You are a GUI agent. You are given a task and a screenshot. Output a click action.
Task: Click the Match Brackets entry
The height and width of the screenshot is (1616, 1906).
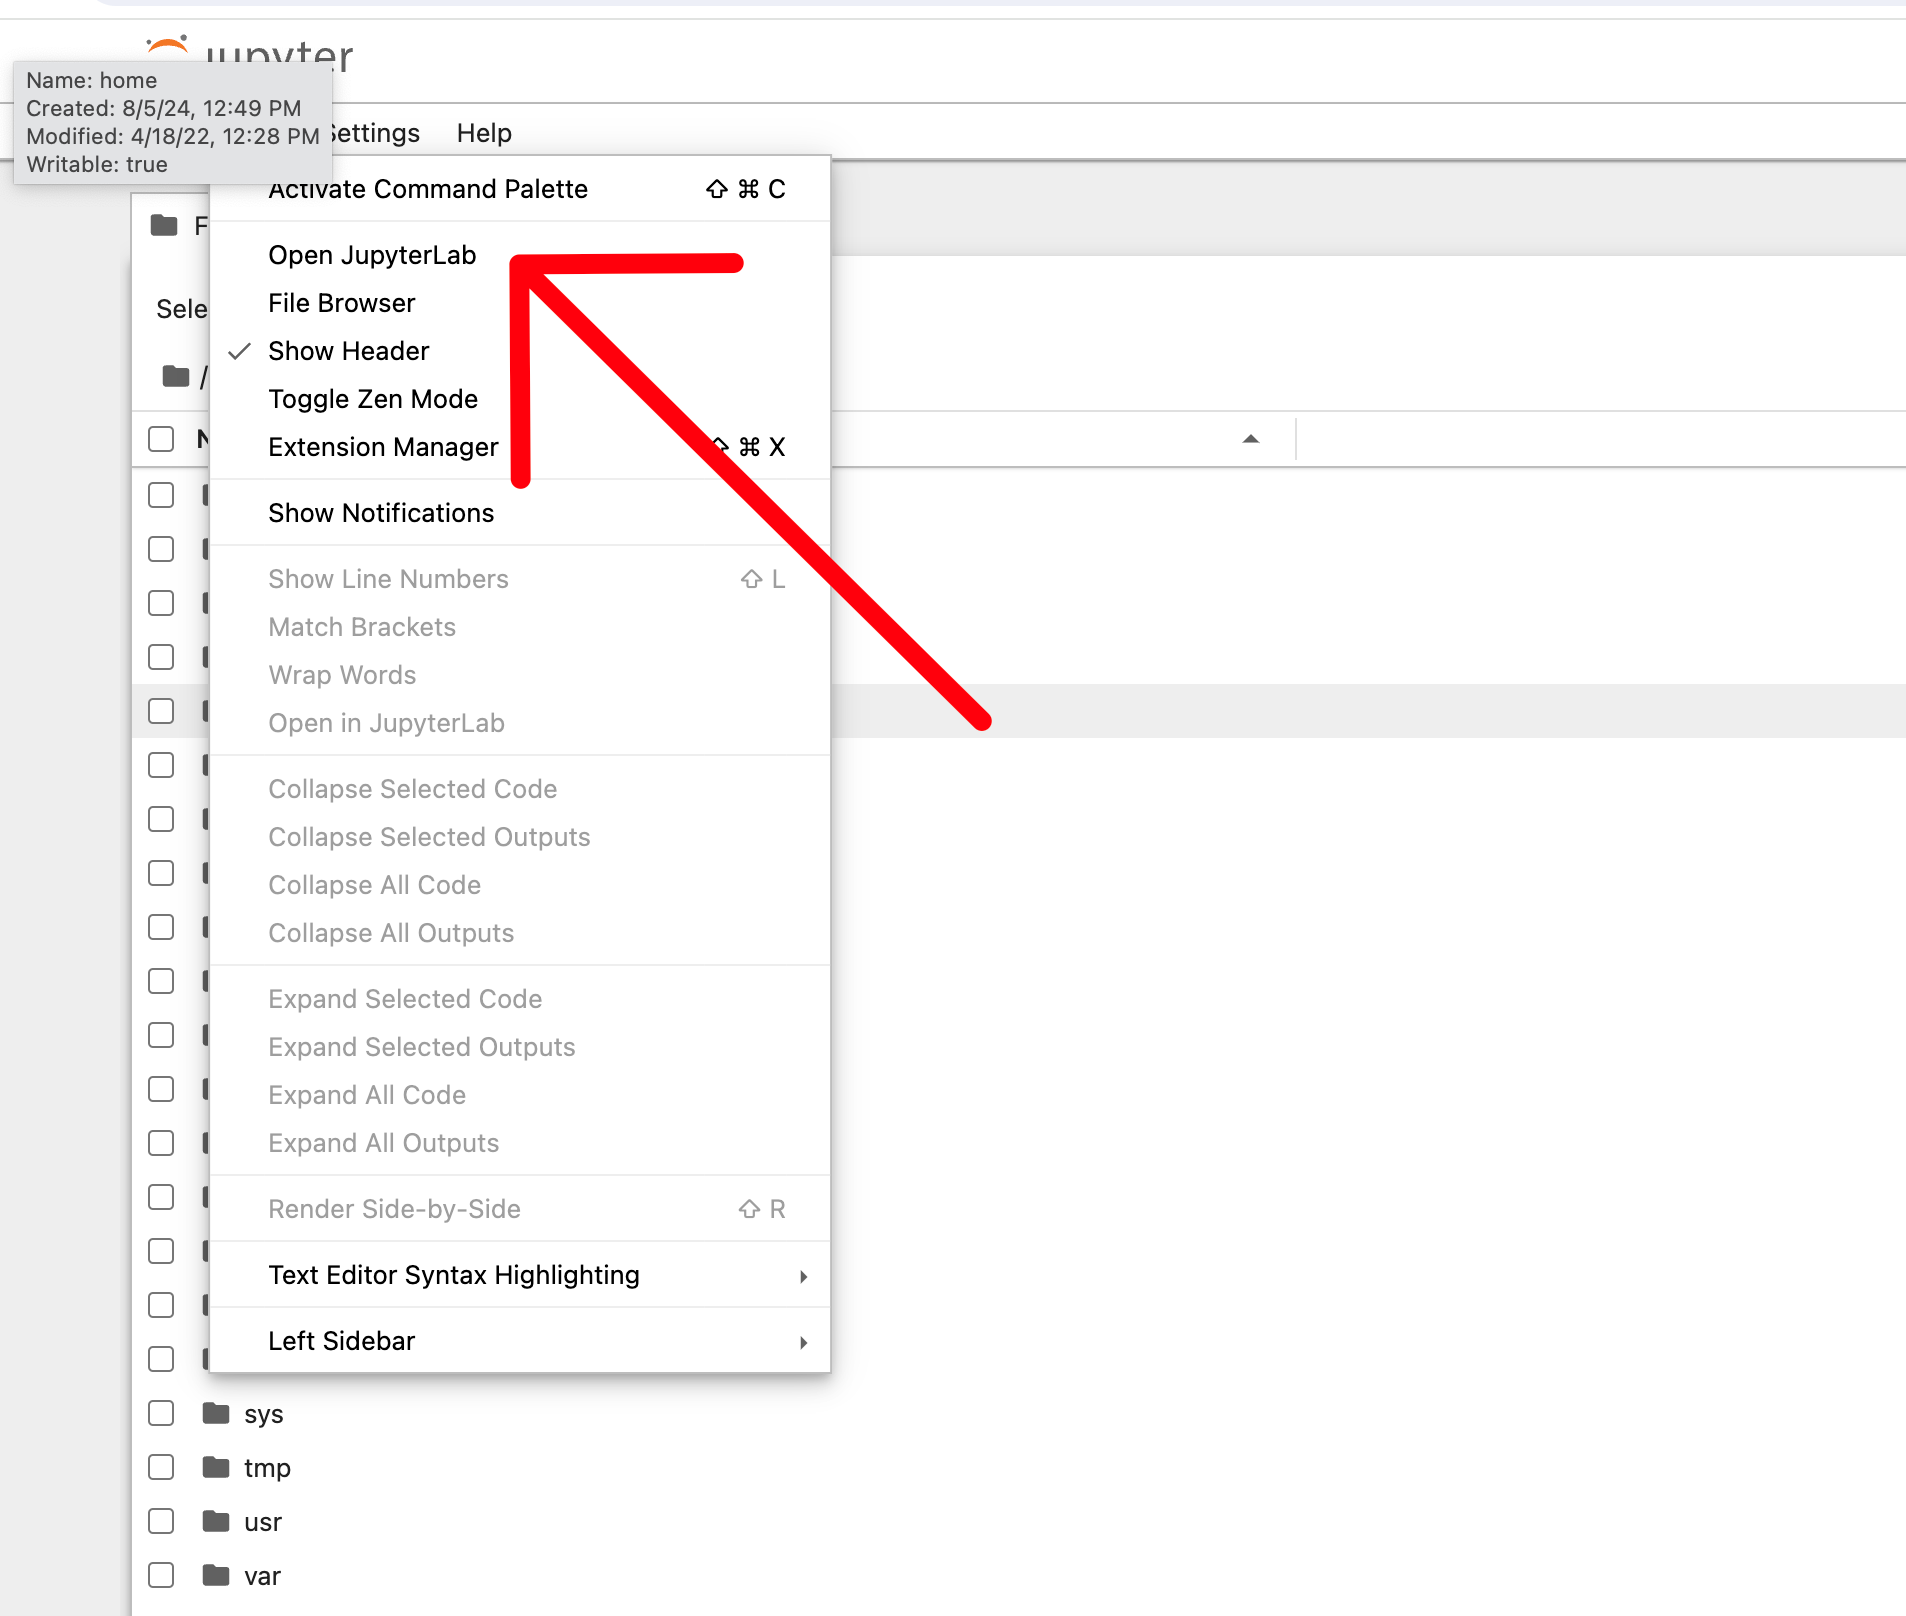pos(520,627)
